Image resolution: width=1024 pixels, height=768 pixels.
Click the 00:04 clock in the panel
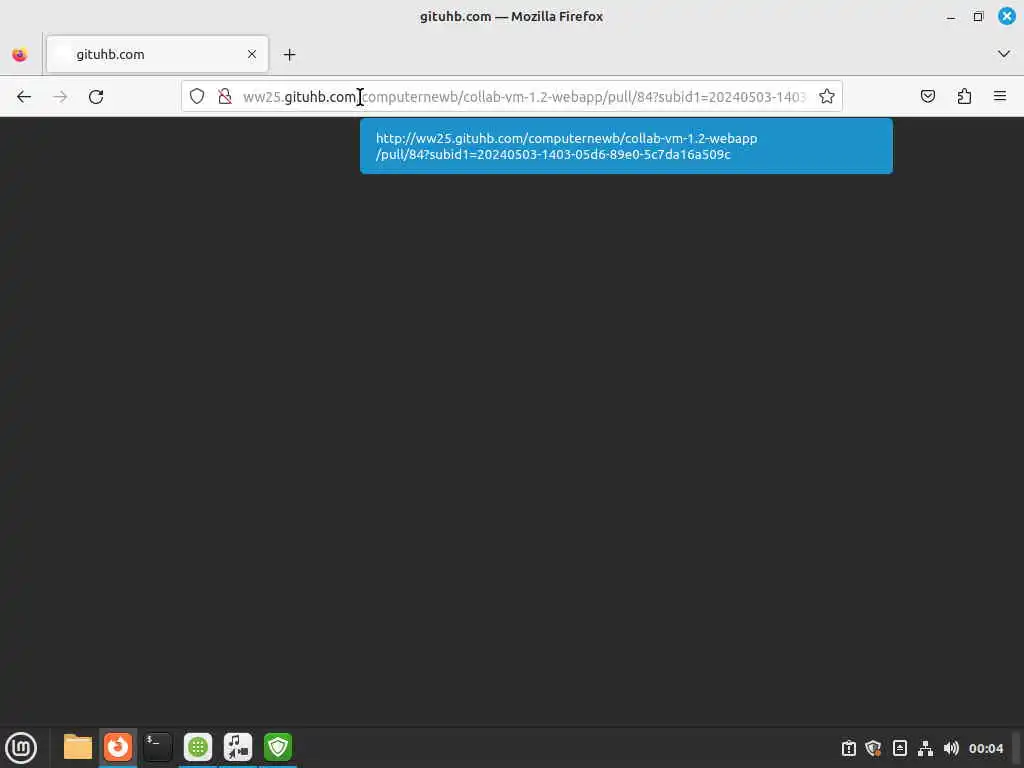click(x=985, y=748)
